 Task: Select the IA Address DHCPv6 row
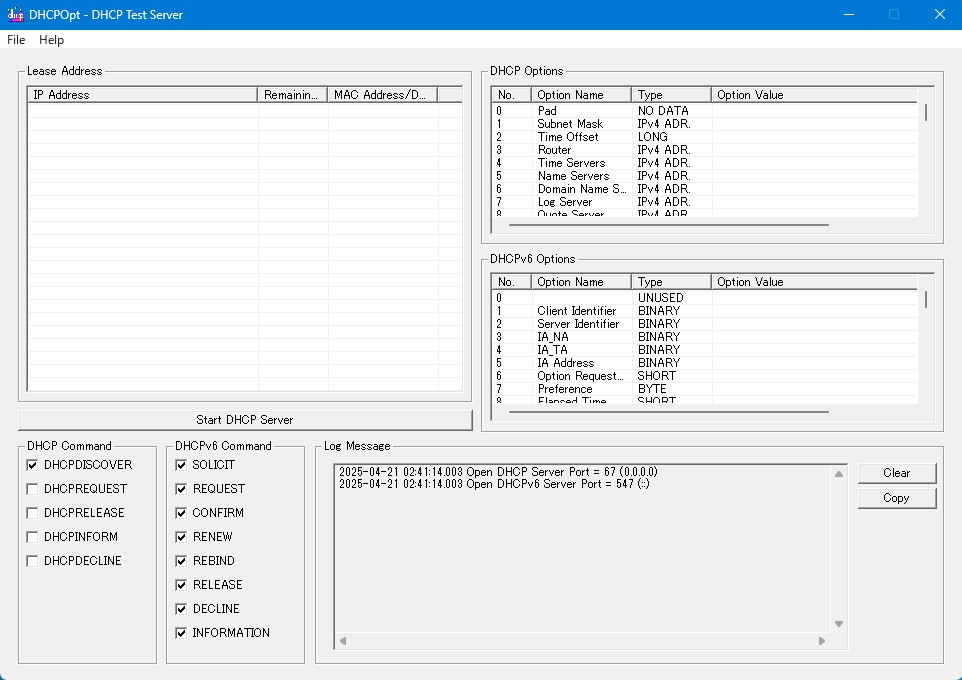(x=705, y=363)
